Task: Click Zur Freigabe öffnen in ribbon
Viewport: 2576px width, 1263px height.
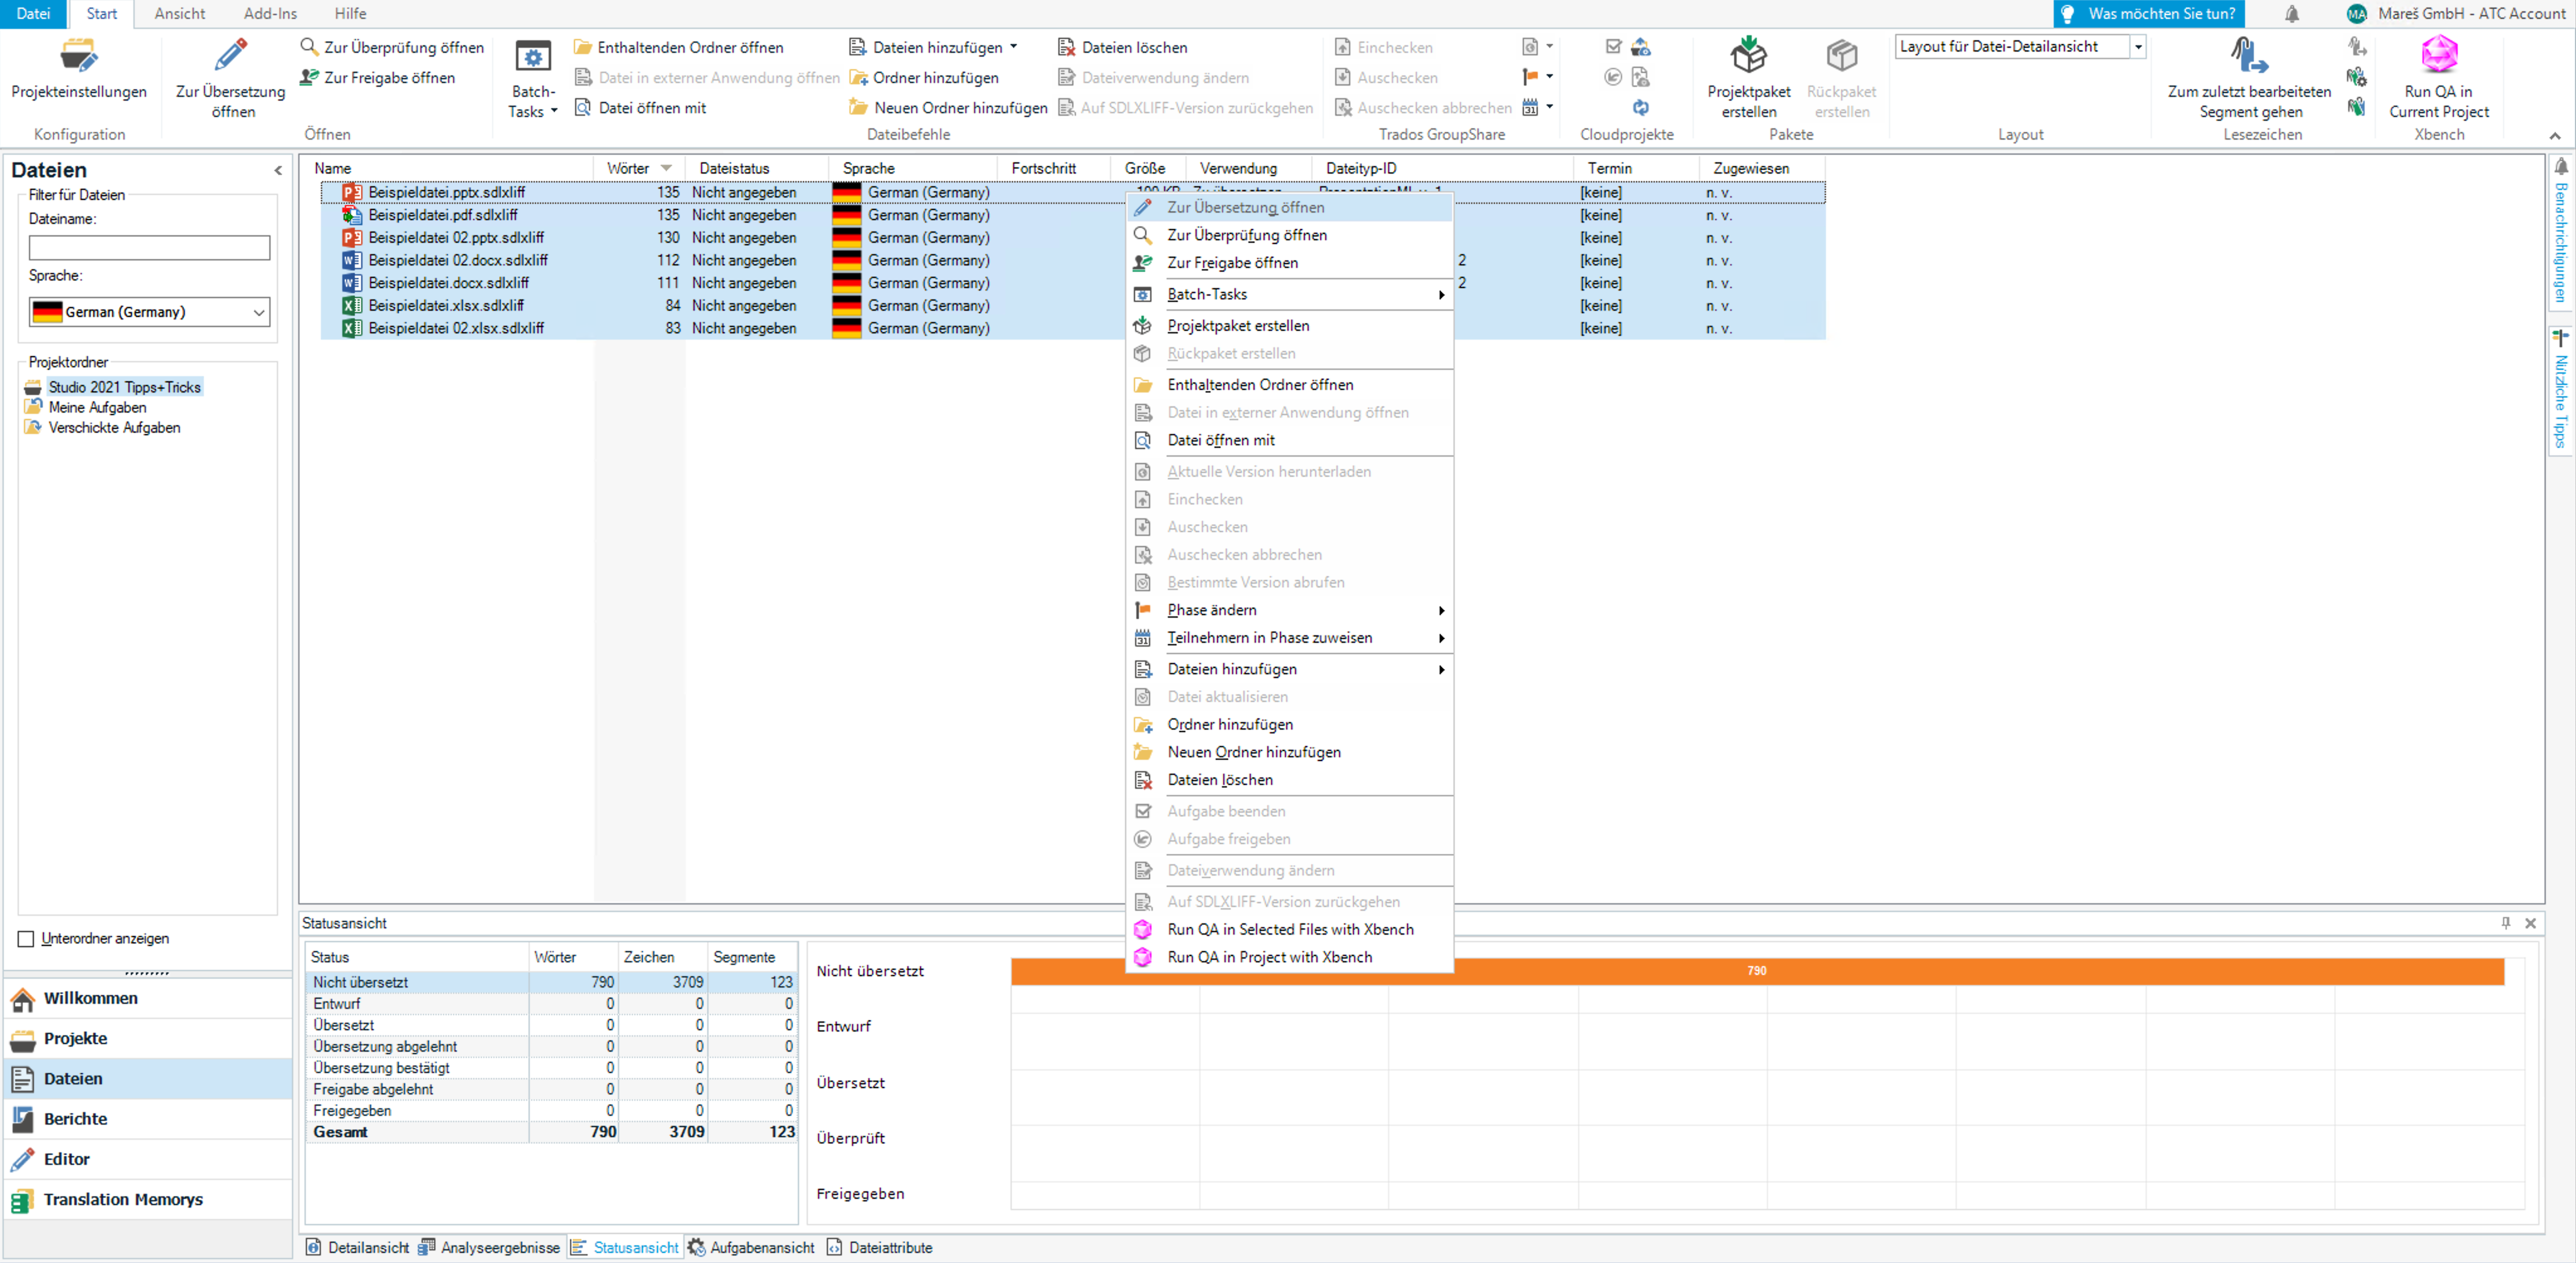Action: (378, 77)
